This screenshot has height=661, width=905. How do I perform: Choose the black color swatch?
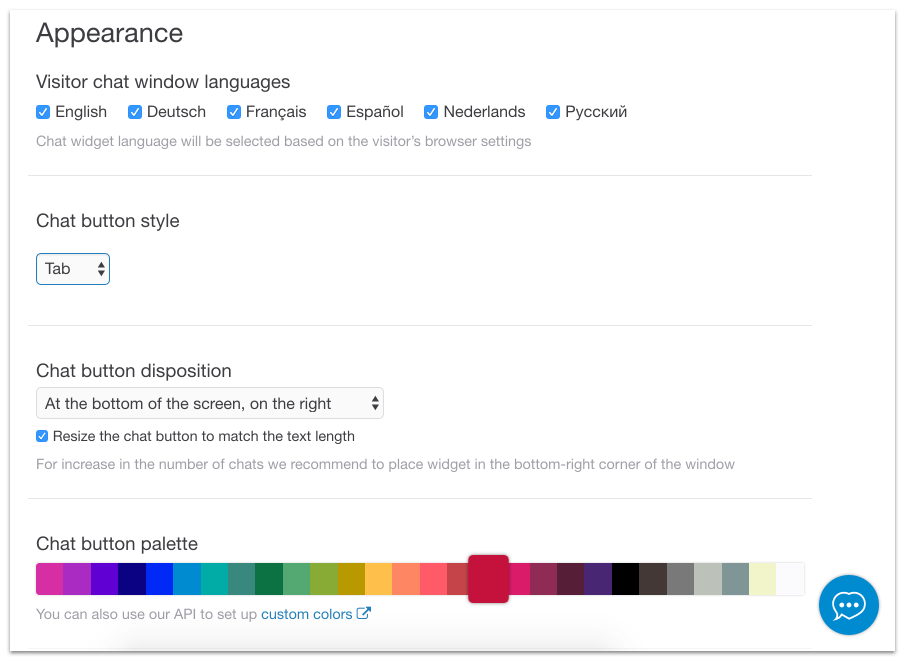click(626, 579)
